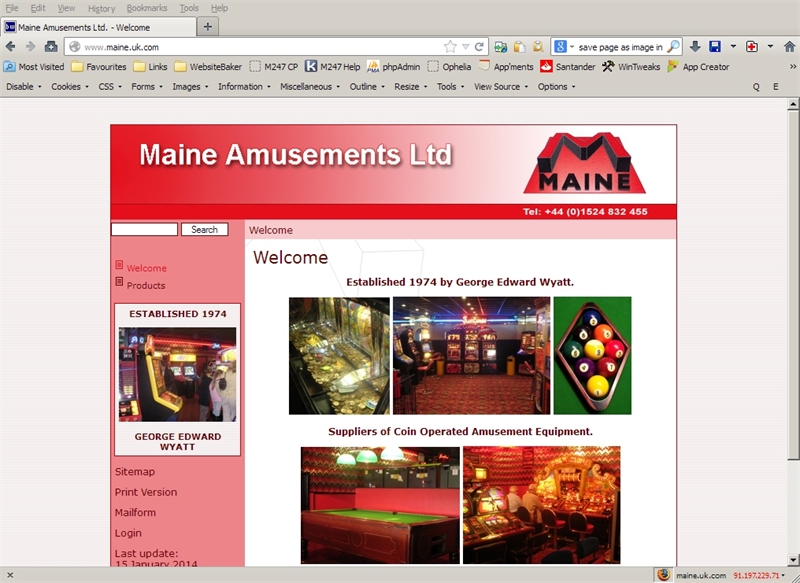Bookmark this page with the star icon
This screenshot has width=800, height=583.
click(x=450, y=47)
